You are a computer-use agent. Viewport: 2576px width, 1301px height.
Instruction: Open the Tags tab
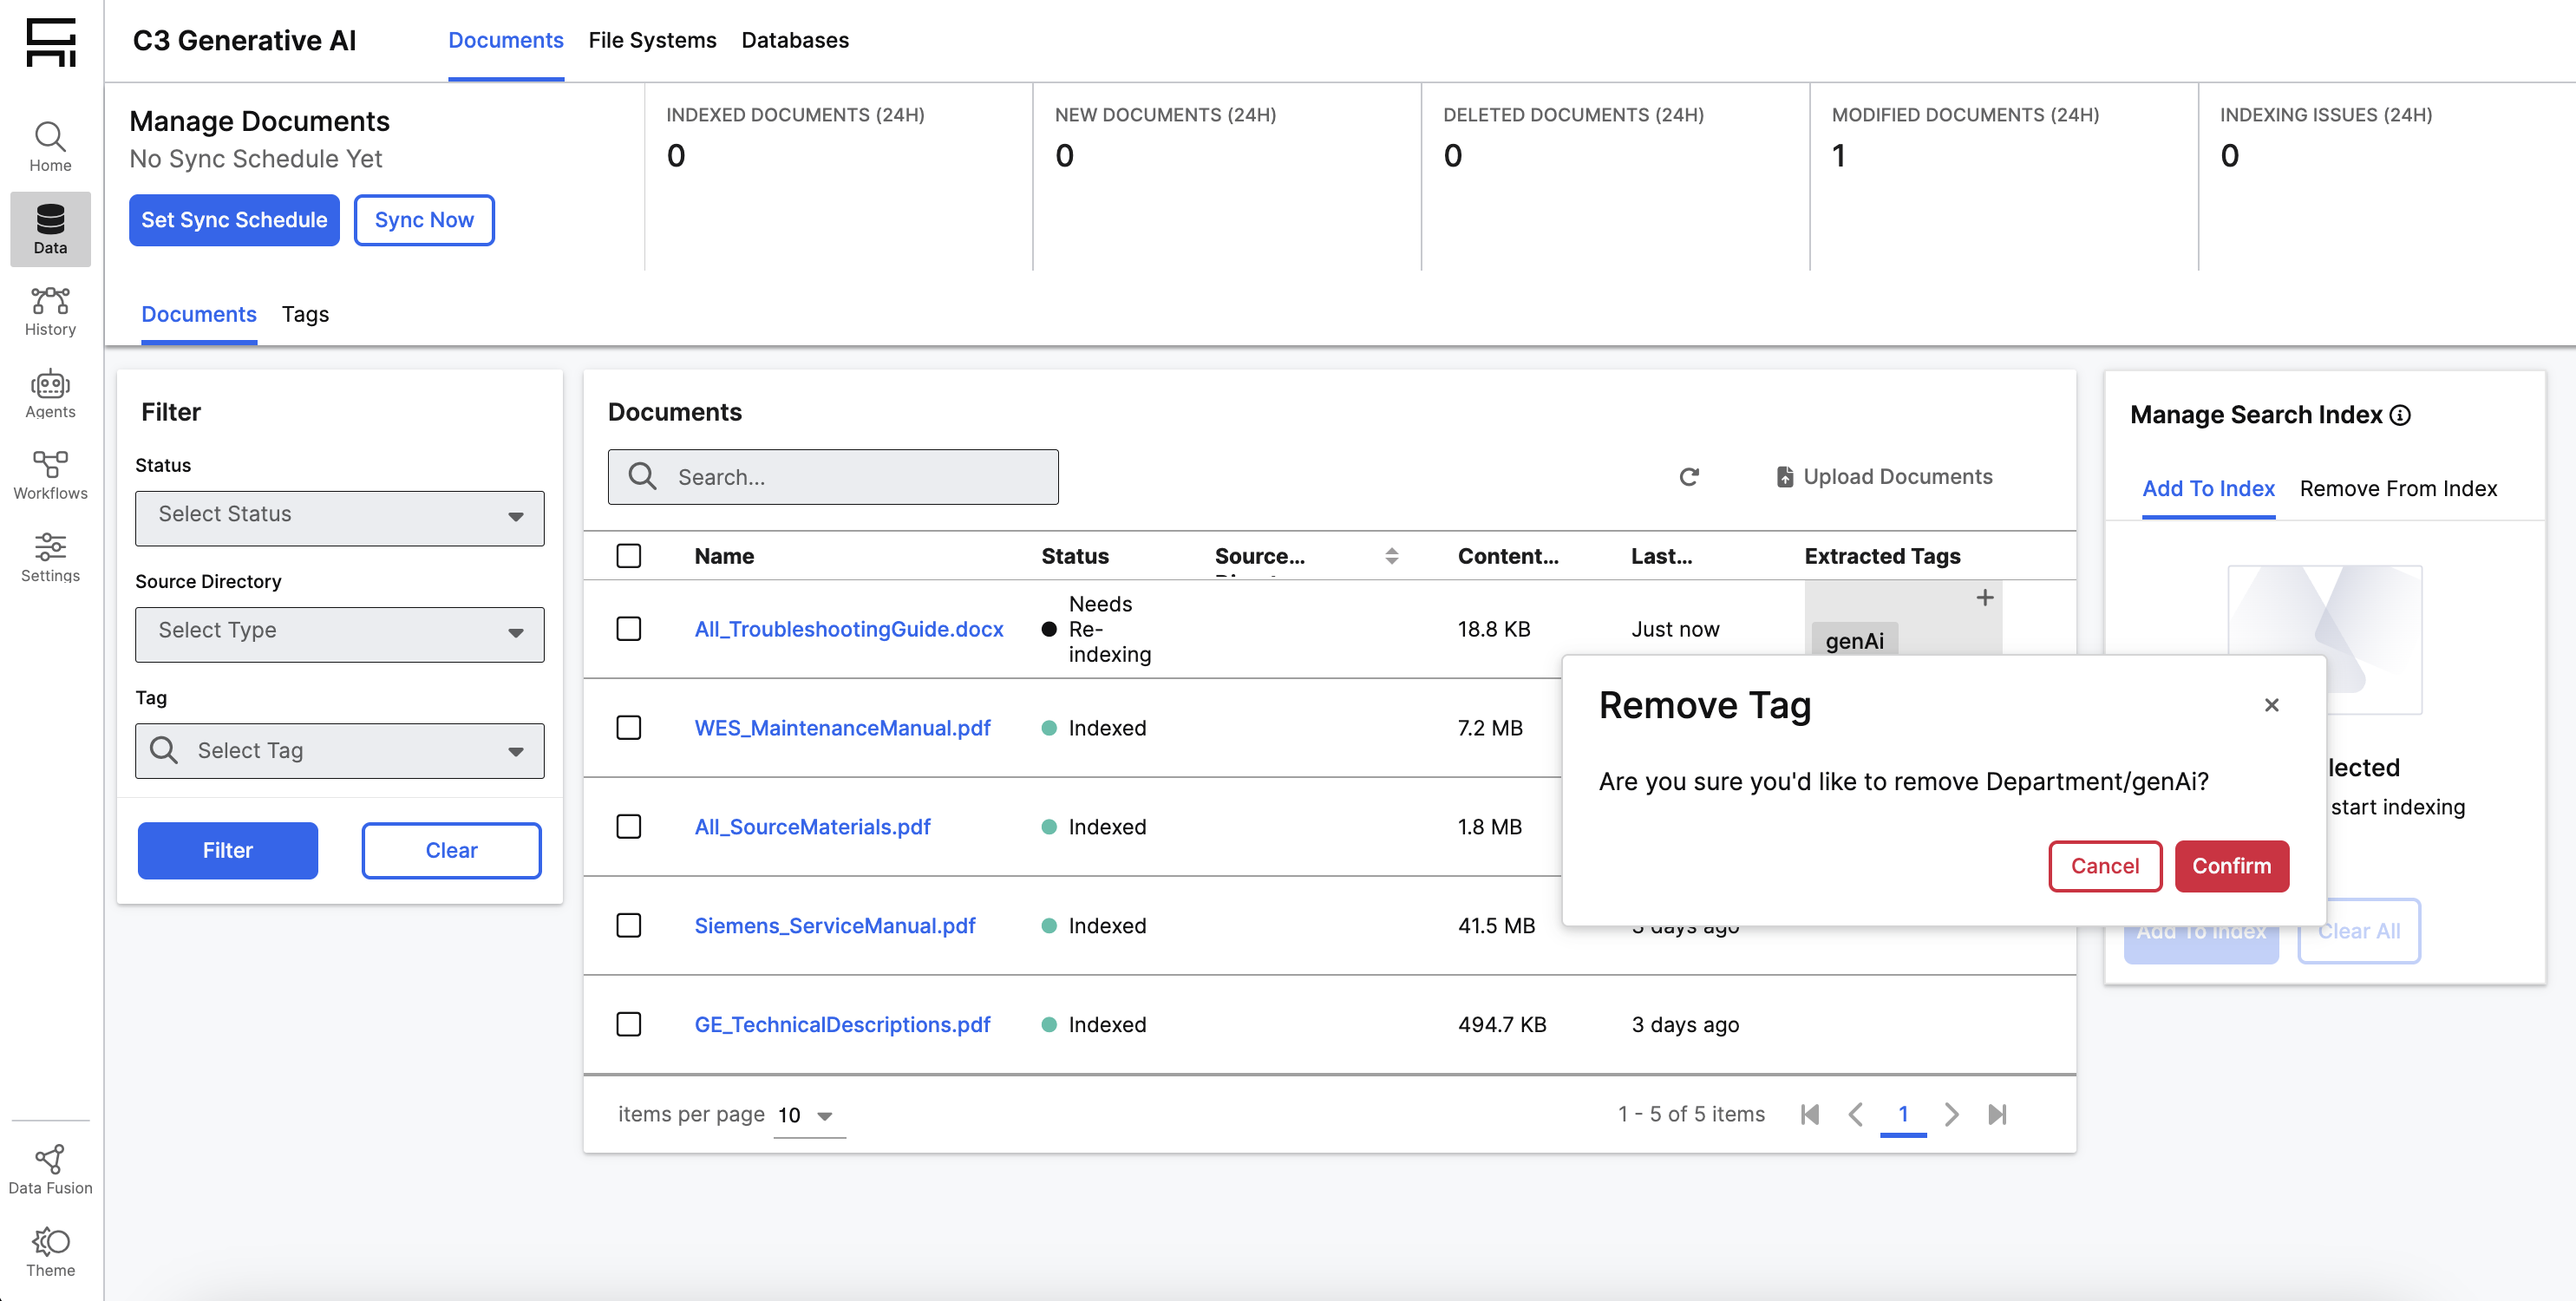coord(305,314)
